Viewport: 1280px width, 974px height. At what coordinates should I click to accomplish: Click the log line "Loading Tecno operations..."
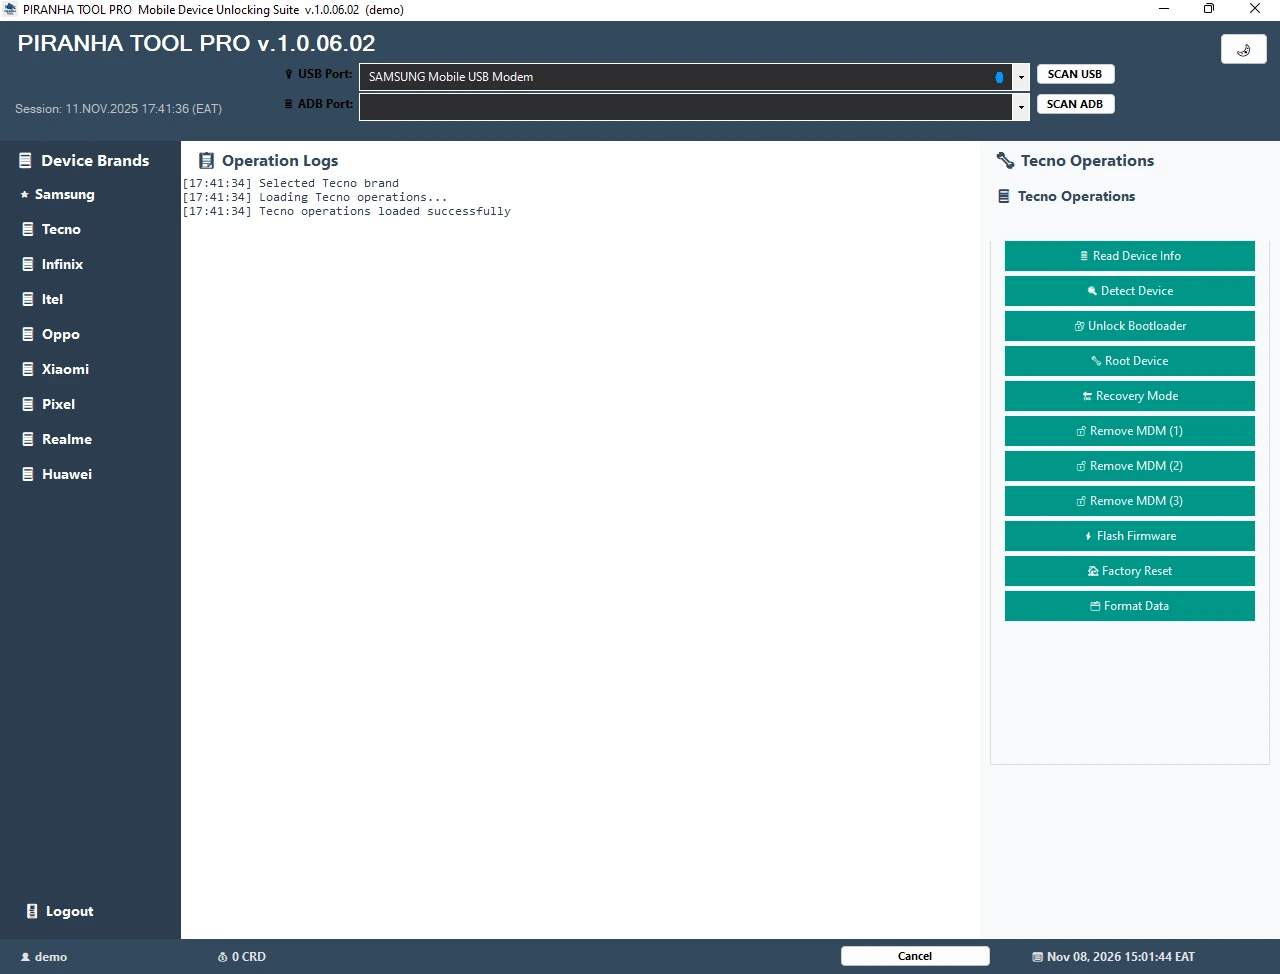(x=315, y=197)
